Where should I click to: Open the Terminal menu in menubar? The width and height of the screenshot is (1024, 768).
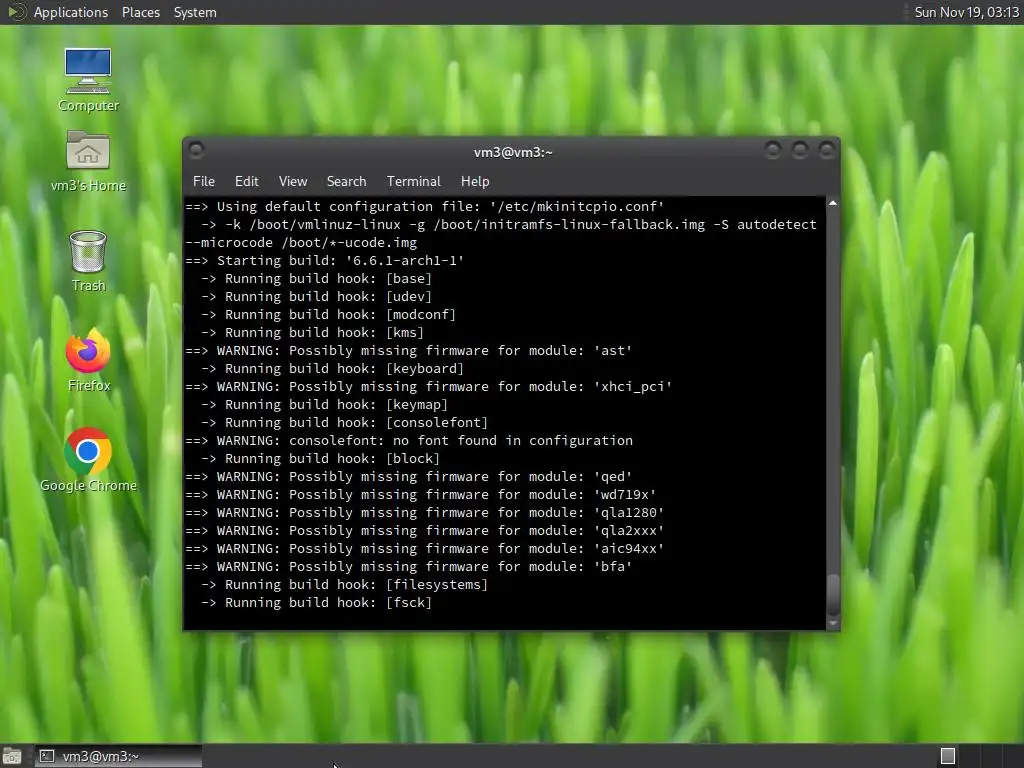(413, 182)
